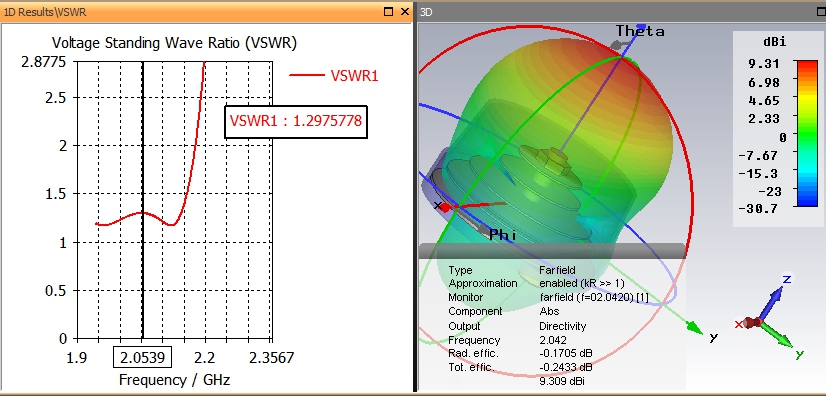Image resolution: width=826 pixels, height=396 pixels.
Task: Click the farfield monitor name text
Action: [594, 298]
